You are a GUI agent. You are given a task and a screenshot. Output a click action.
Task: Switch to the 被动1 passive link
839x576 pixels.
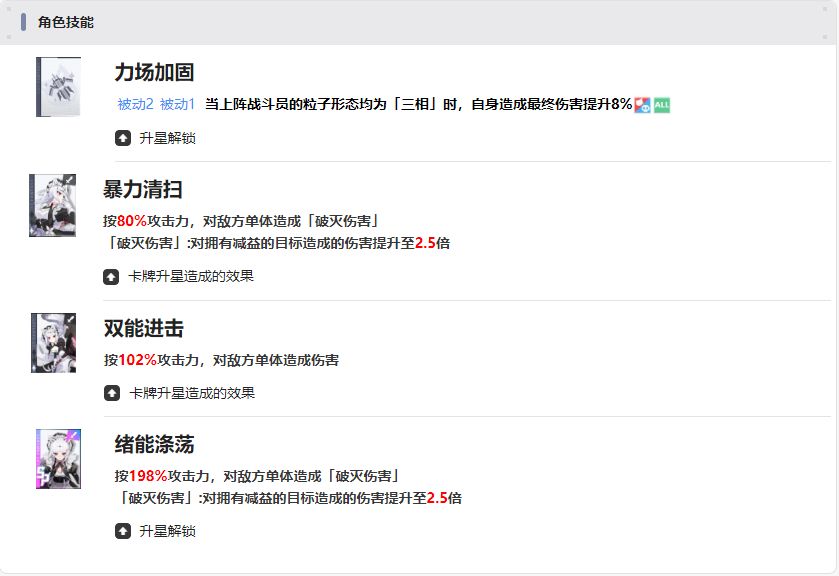[178, 104]
